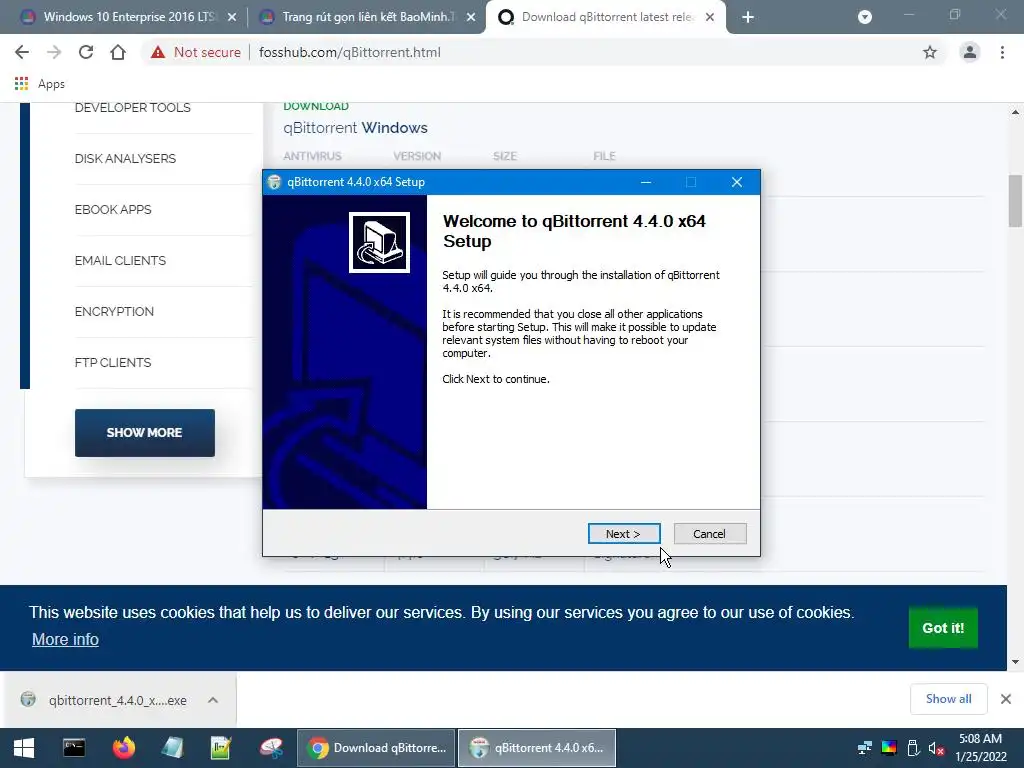The image size is (1024, 768).
Task: Switch to the Trang rút gọn liên kết tab
Action: [x=366, y=17]
